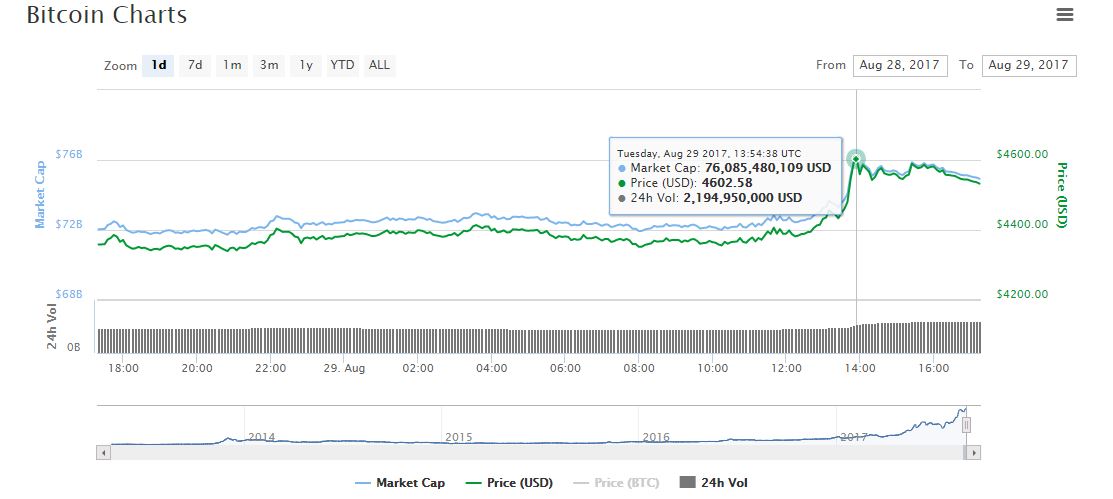Click the $76B market cap axis label

[x=69, y=153]
